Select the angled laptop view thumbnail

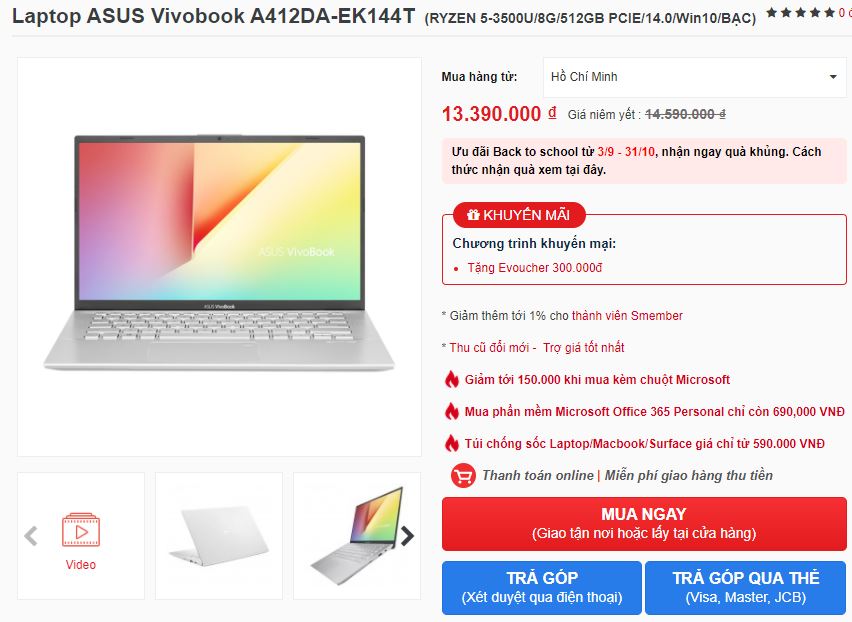357,536
